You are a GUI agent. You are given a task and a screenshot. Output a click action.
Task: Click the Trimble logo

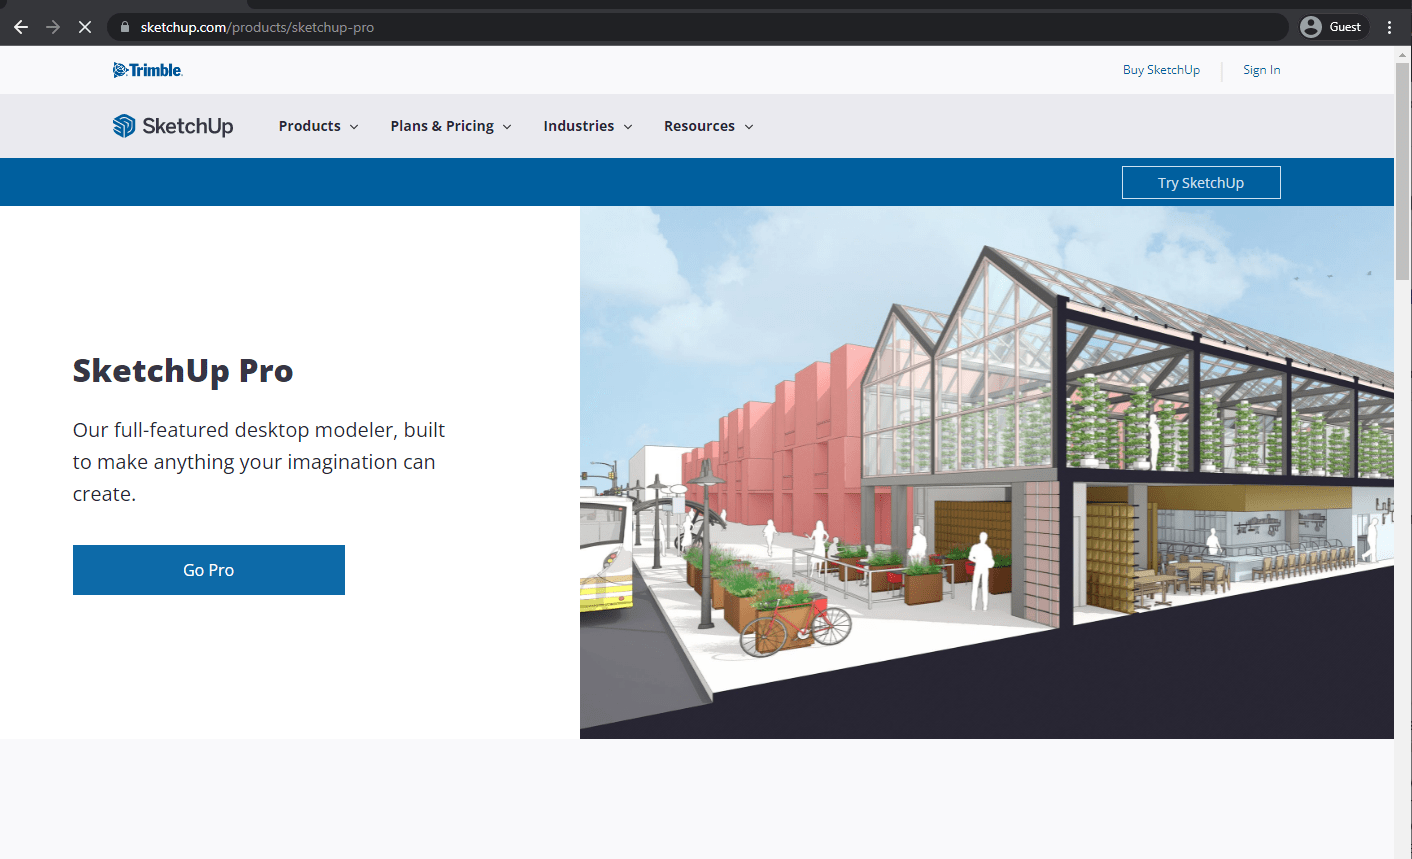[147, 69]
